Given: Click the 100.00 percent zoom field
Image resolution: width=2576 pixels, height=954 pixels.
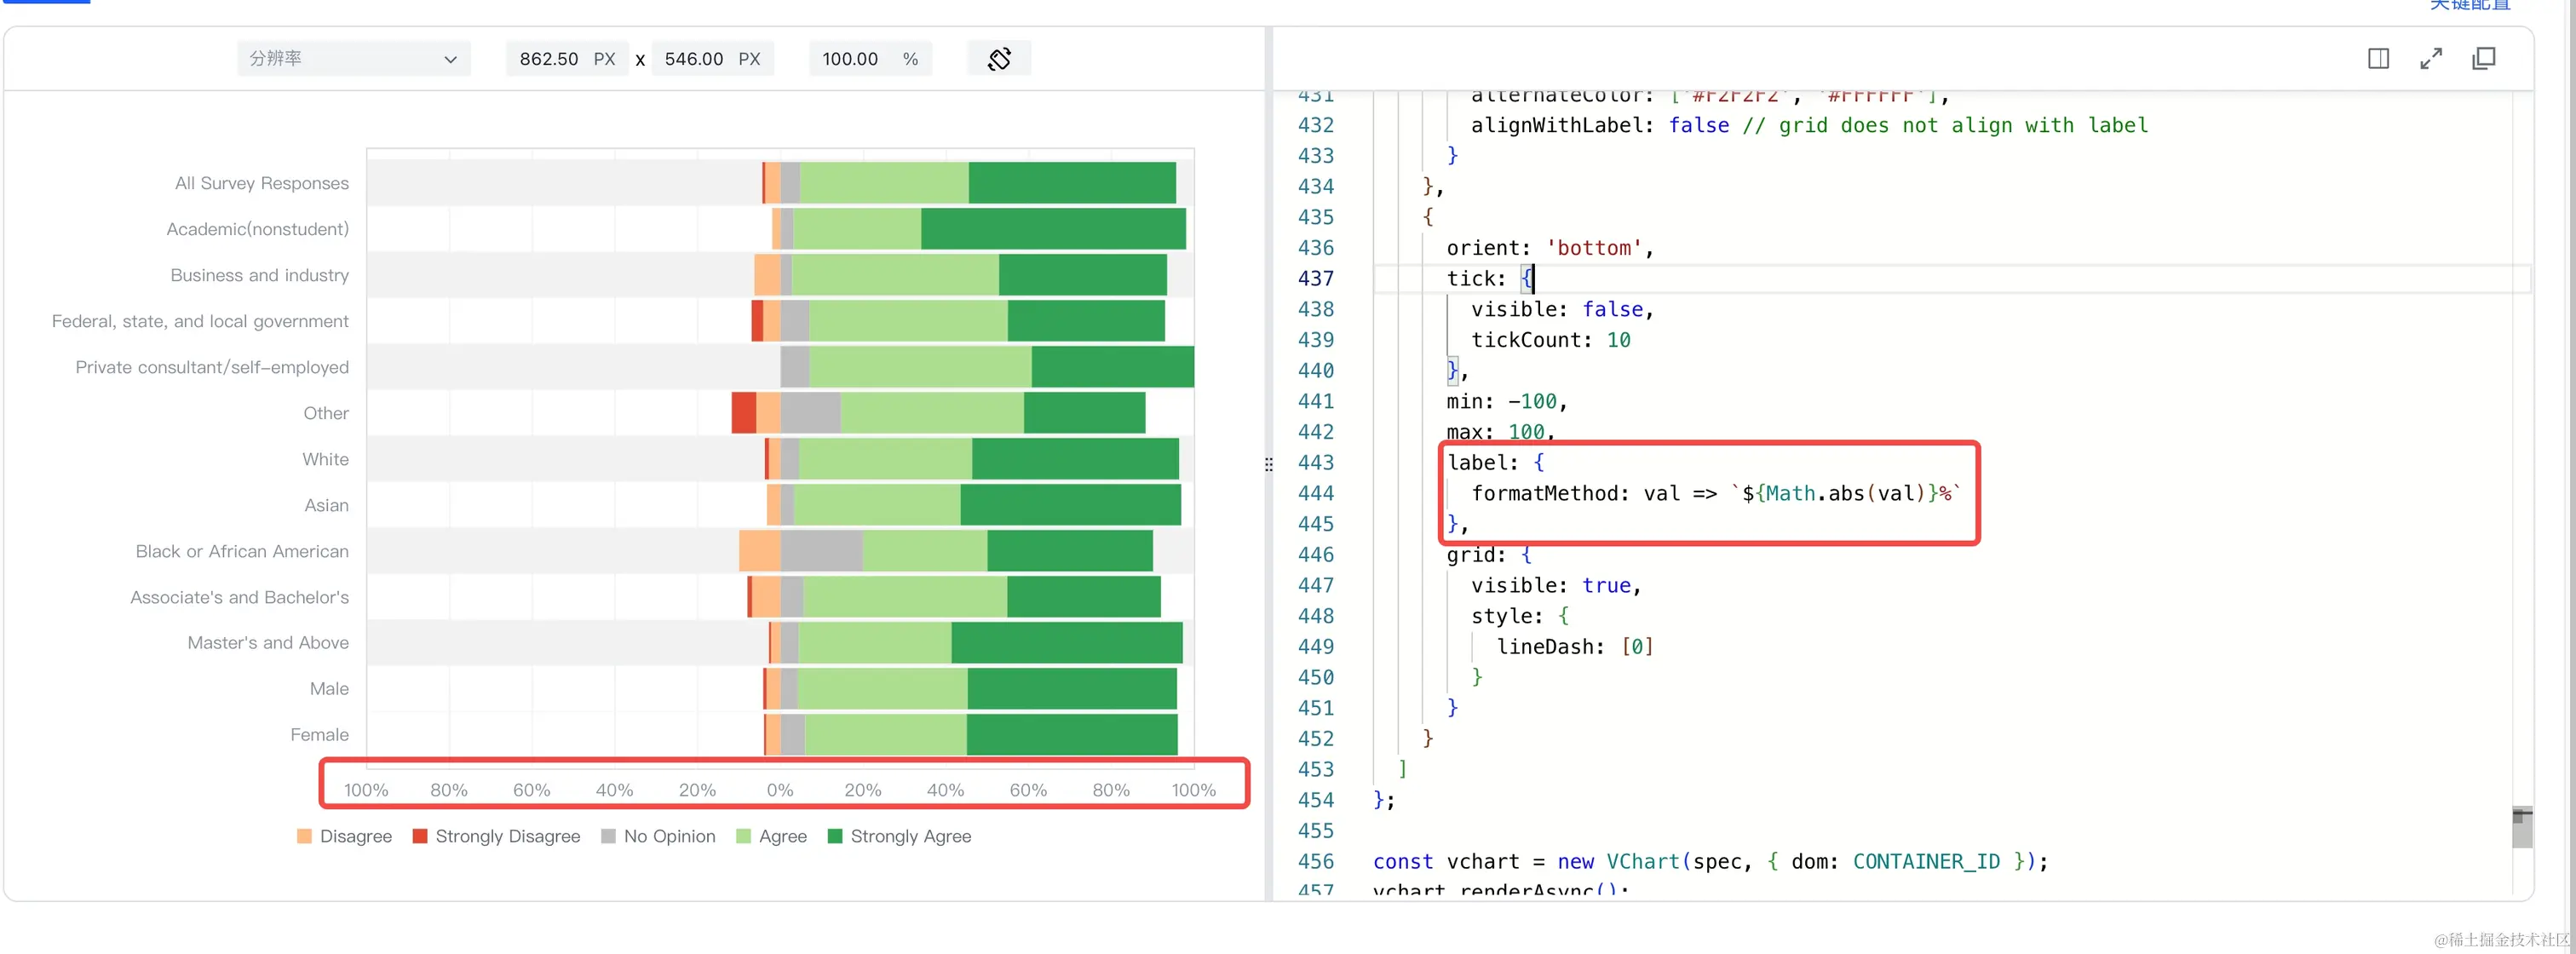Looking at the screenshot, I should click(x=850, y=59).
